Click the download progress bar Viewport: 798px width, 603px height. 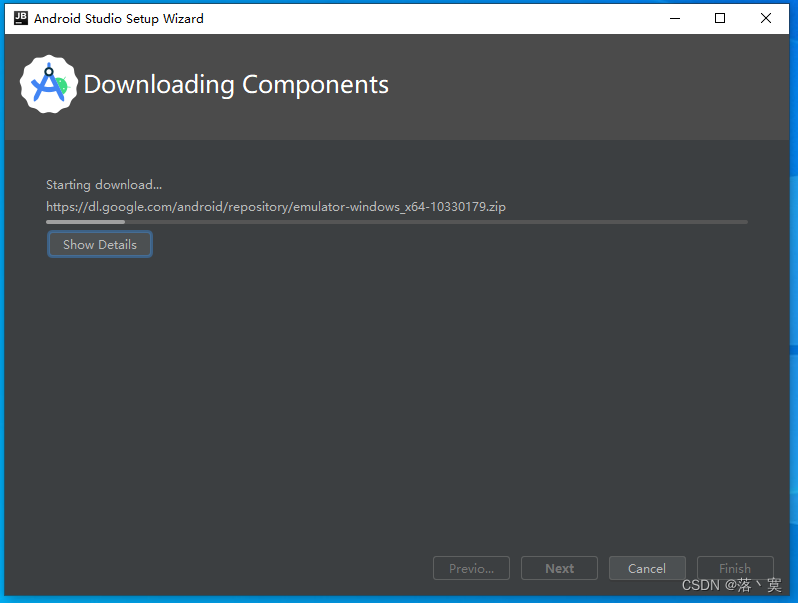(397, 222)
